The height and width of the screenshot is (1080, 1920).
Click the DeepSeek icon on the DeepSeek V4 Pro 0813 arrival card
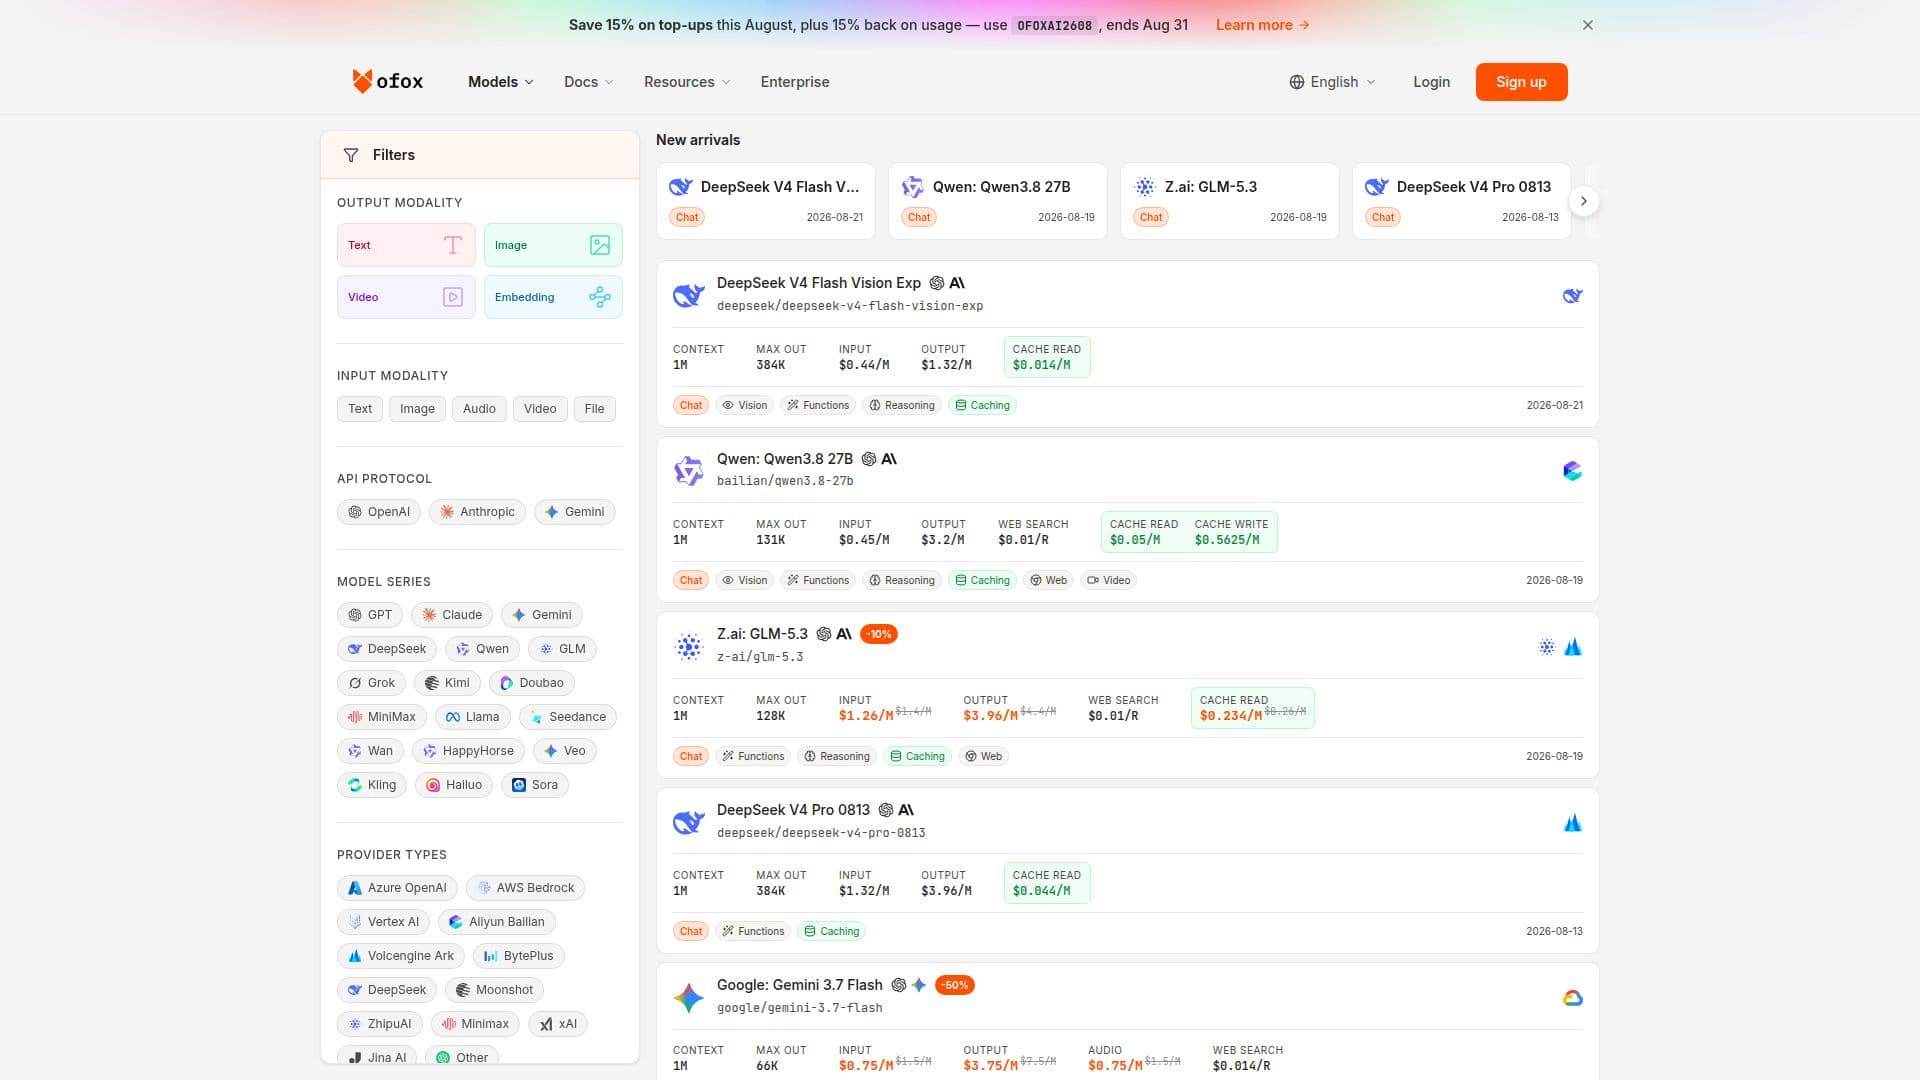(x=1377, y=187)
